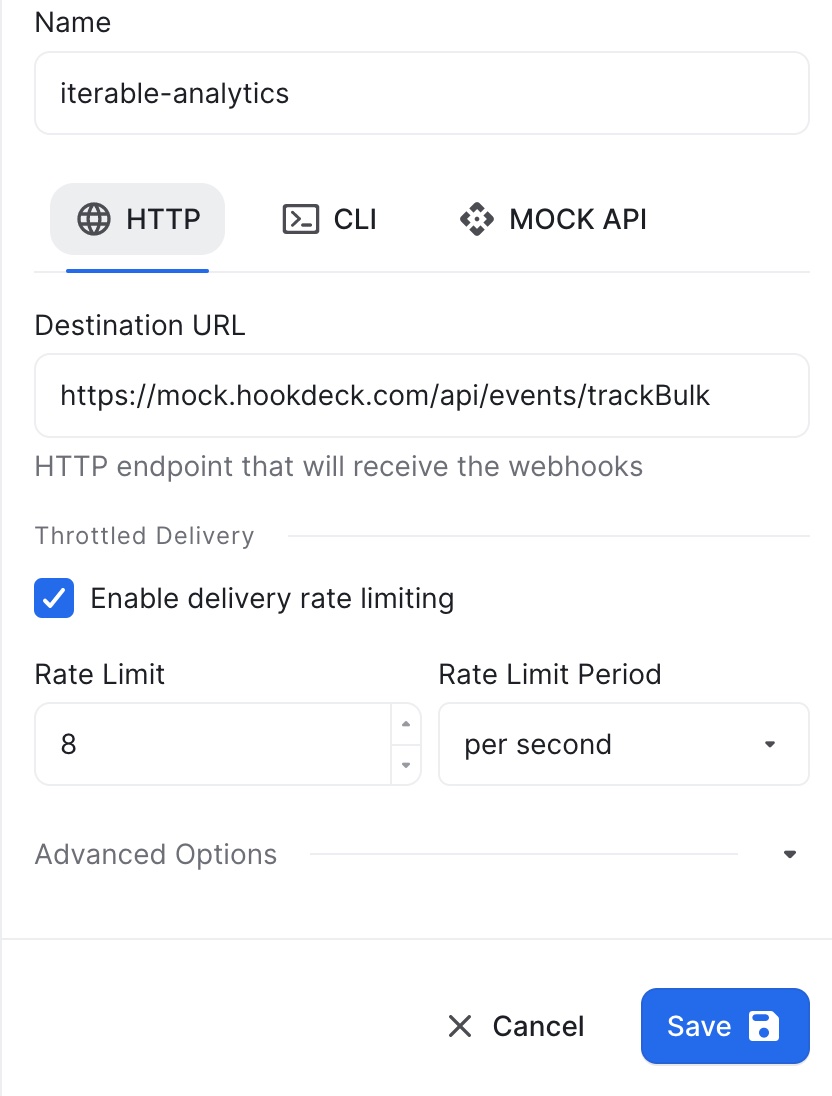Switch to the CLI tab
Image resolution: width=832 pixels, height=1096 pixels.
(328, 219)
